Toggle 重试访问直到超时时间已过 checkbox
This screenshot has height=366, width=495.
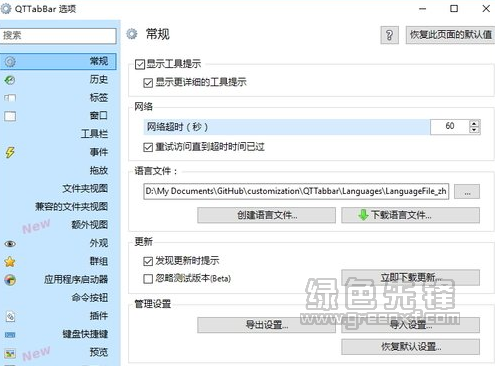tap(148, 147)
